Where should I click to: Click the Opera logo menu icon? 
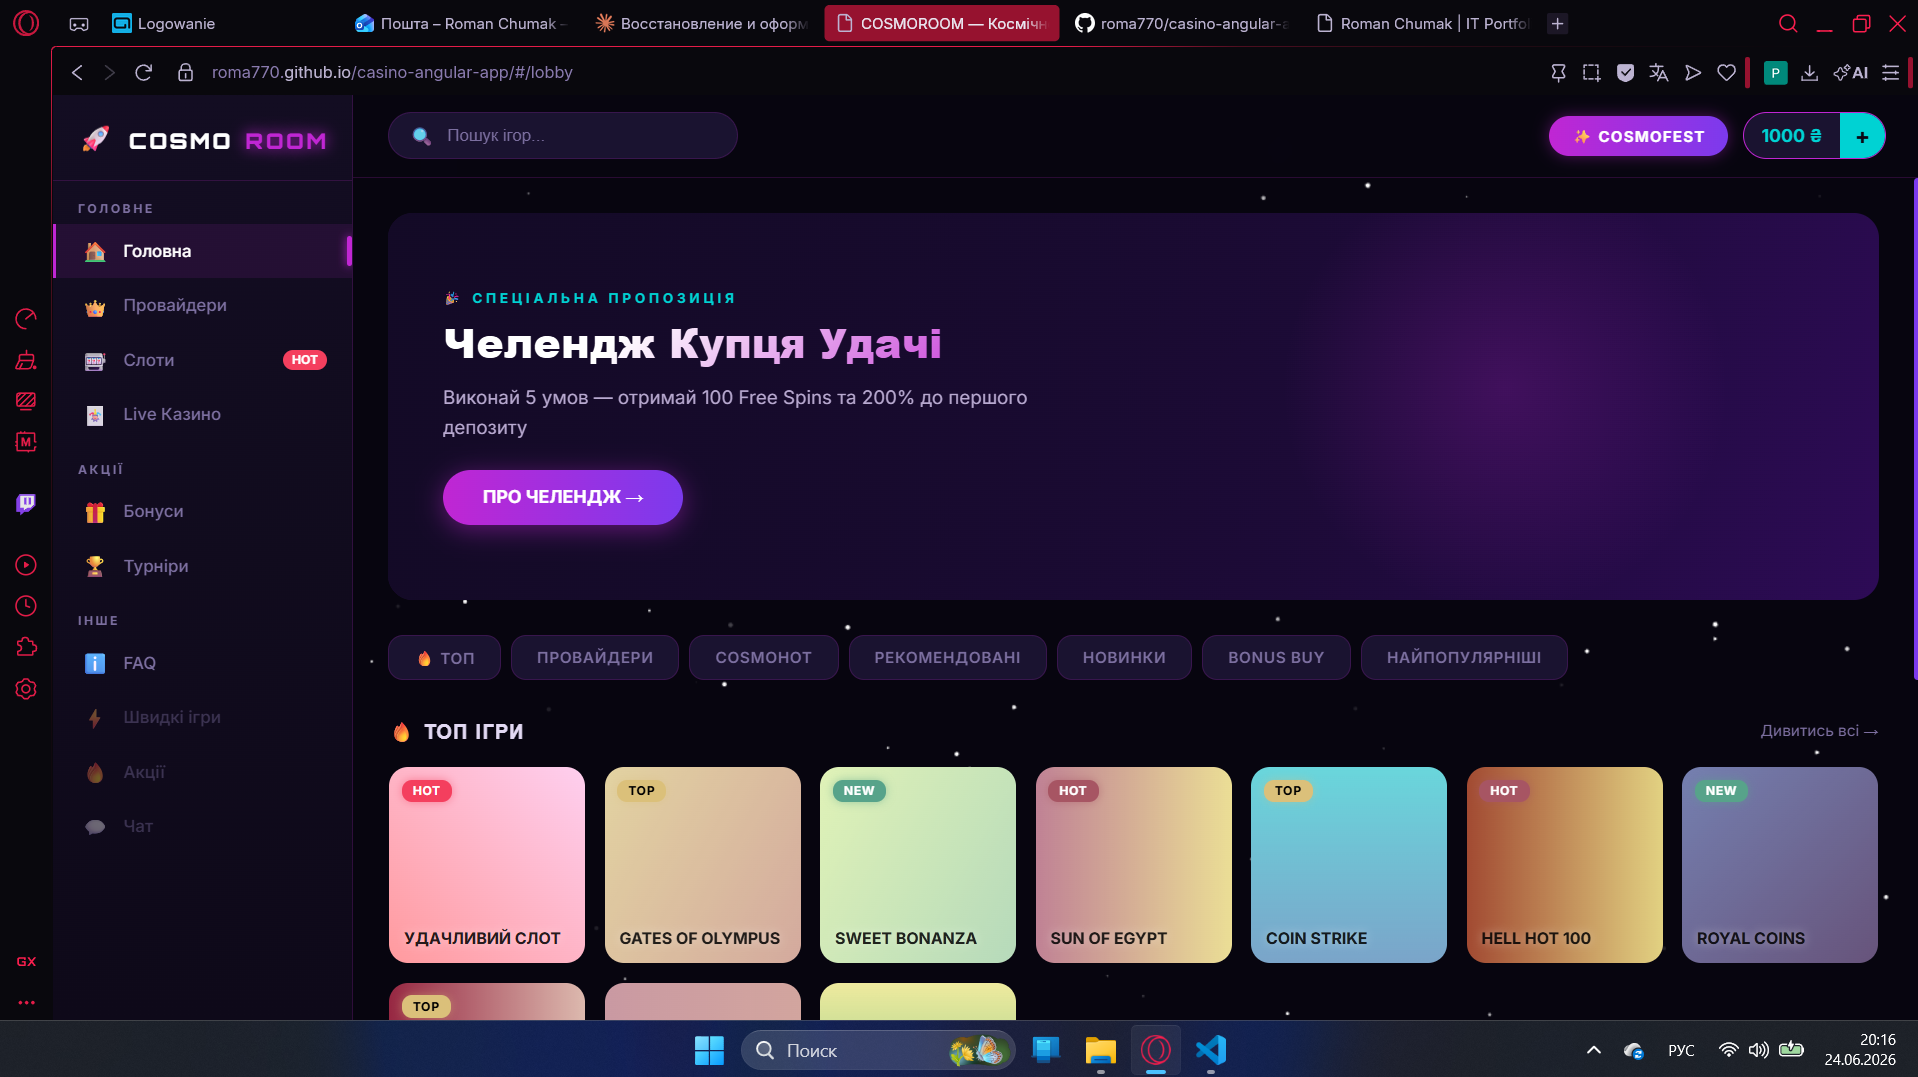(x=26, y=23)
